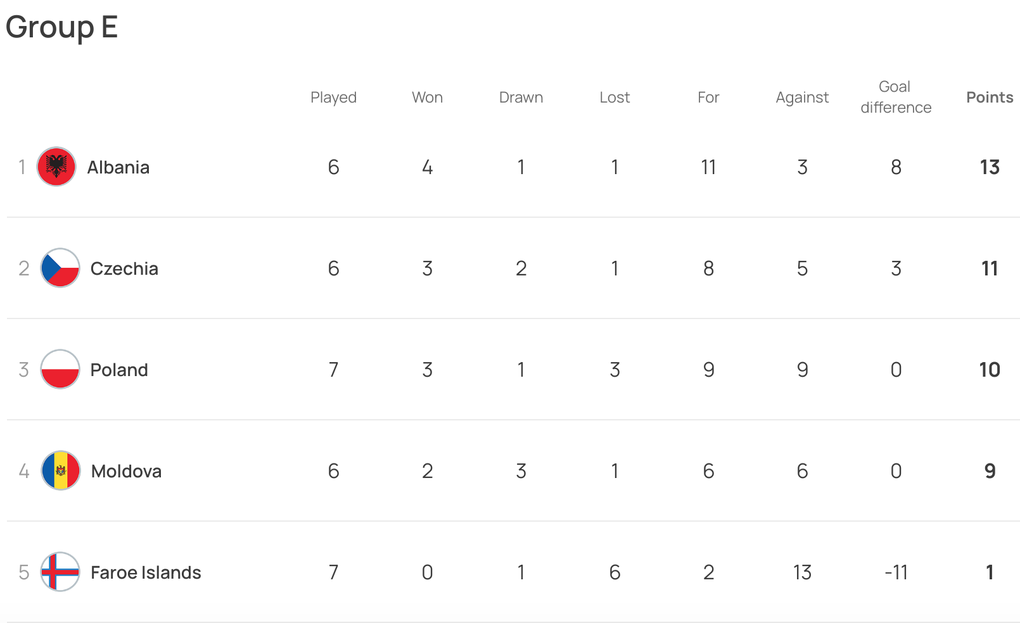Click the Albania flag icon
1020x623 pixels.
tap(56, 167)
